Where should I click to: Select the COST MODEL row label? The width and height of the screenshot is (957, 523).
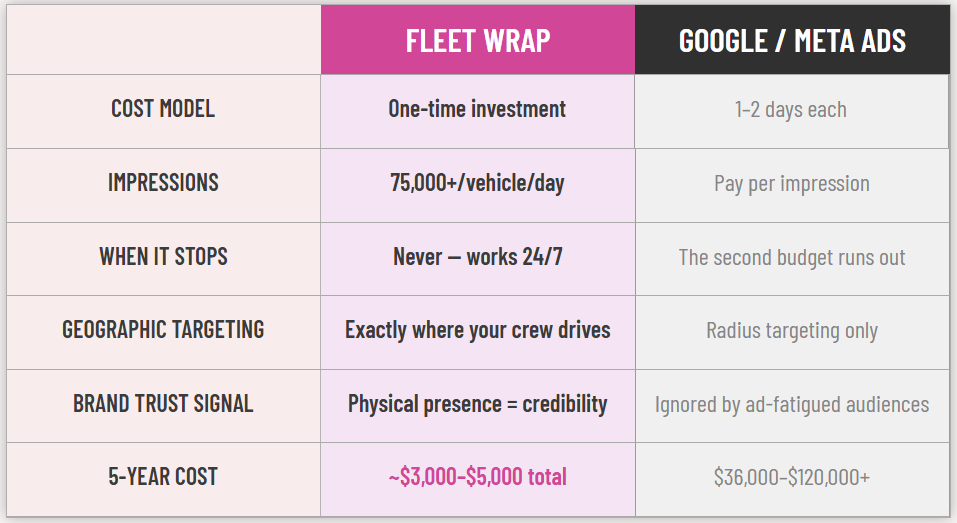click(x=163, y=109)
